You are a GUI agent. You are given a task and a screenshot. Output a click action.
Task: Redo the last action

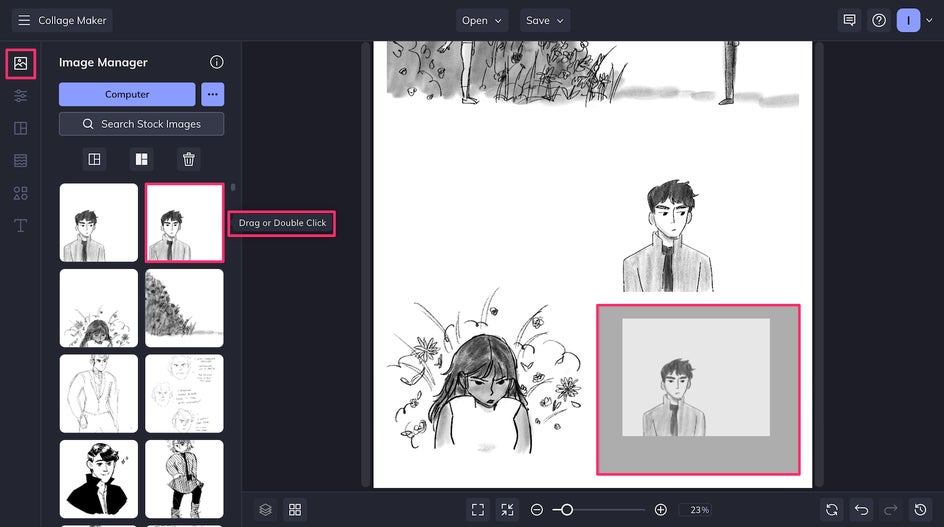pos(891,510)
